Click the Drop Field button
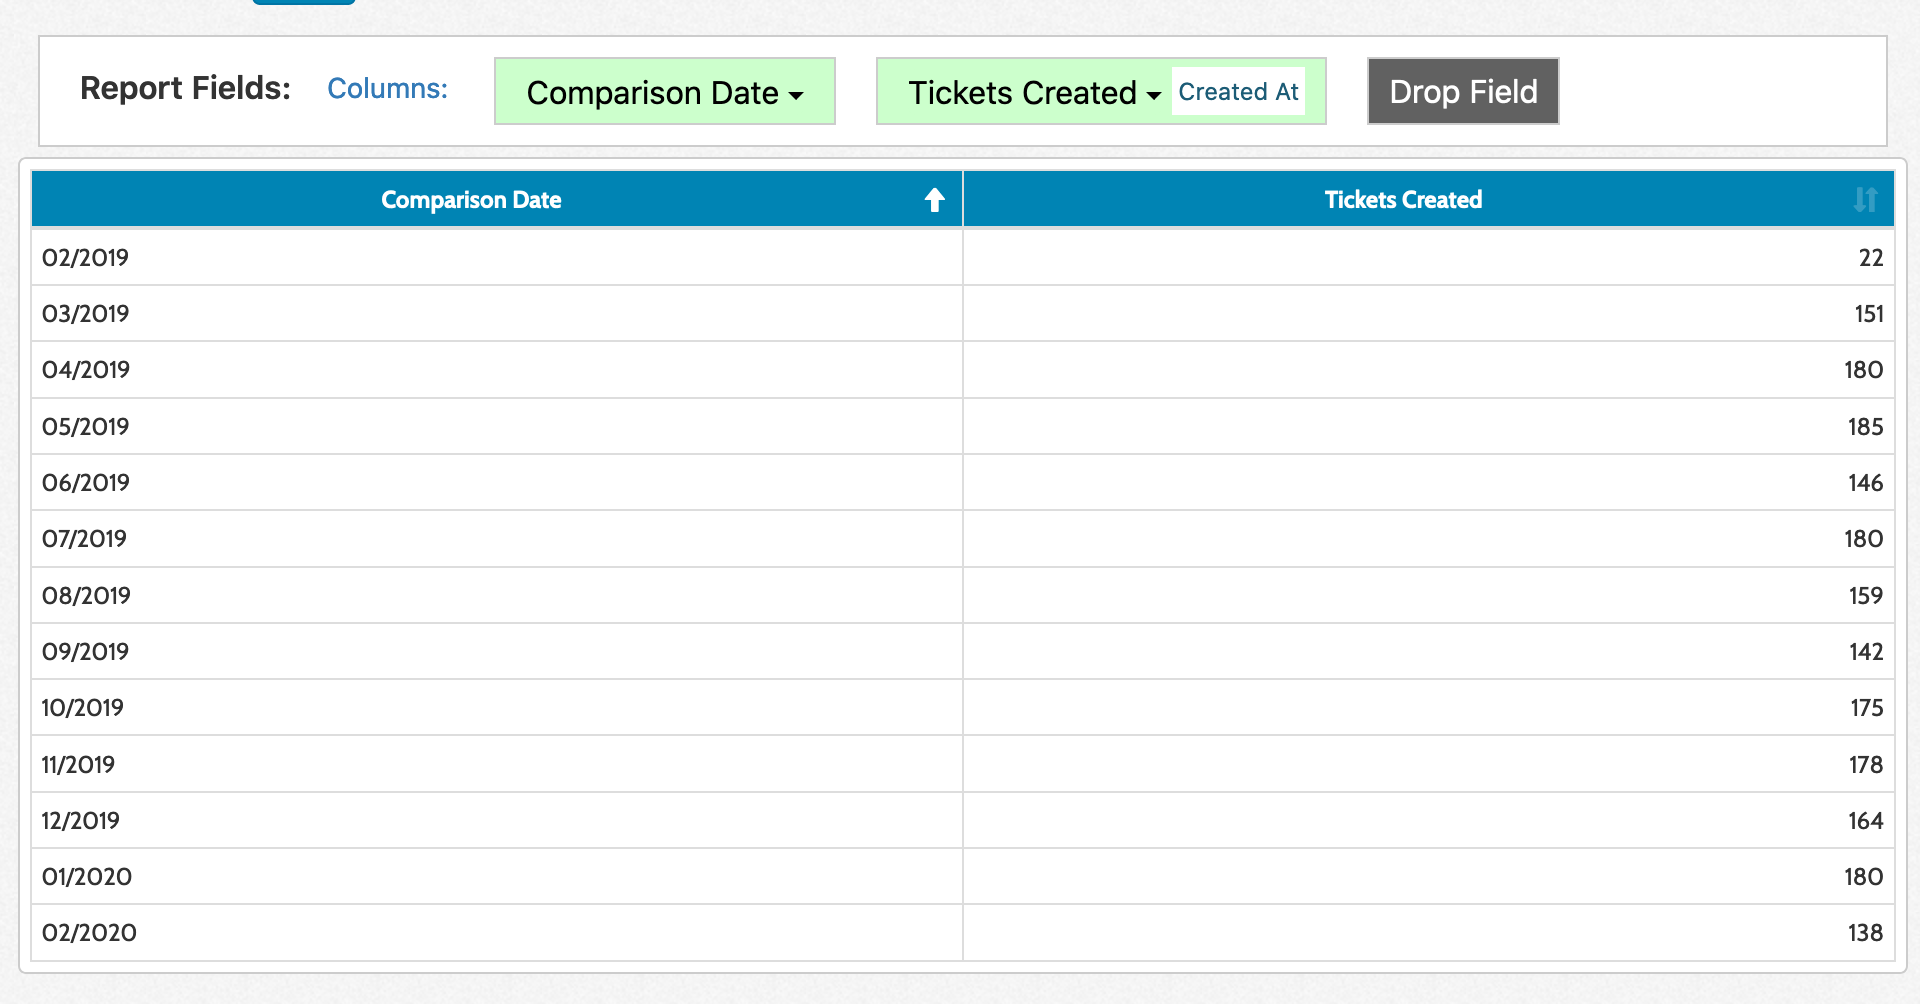This screenshot has height=1004, width=1920. tap(1462, 91)
